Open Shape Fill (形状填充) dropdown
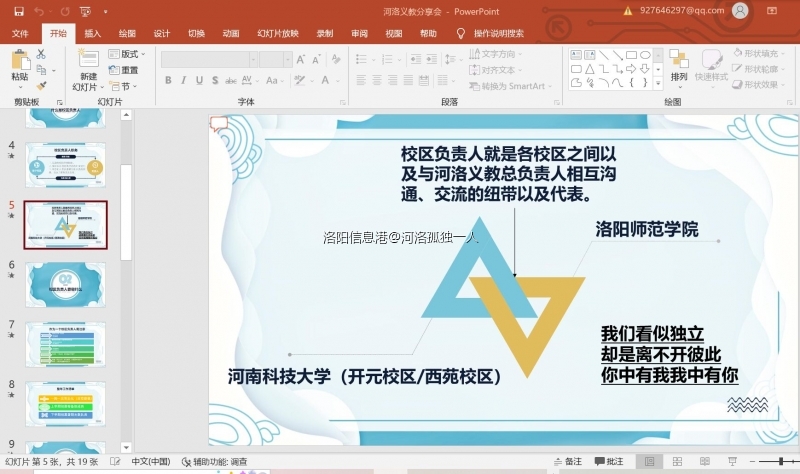 759,53
